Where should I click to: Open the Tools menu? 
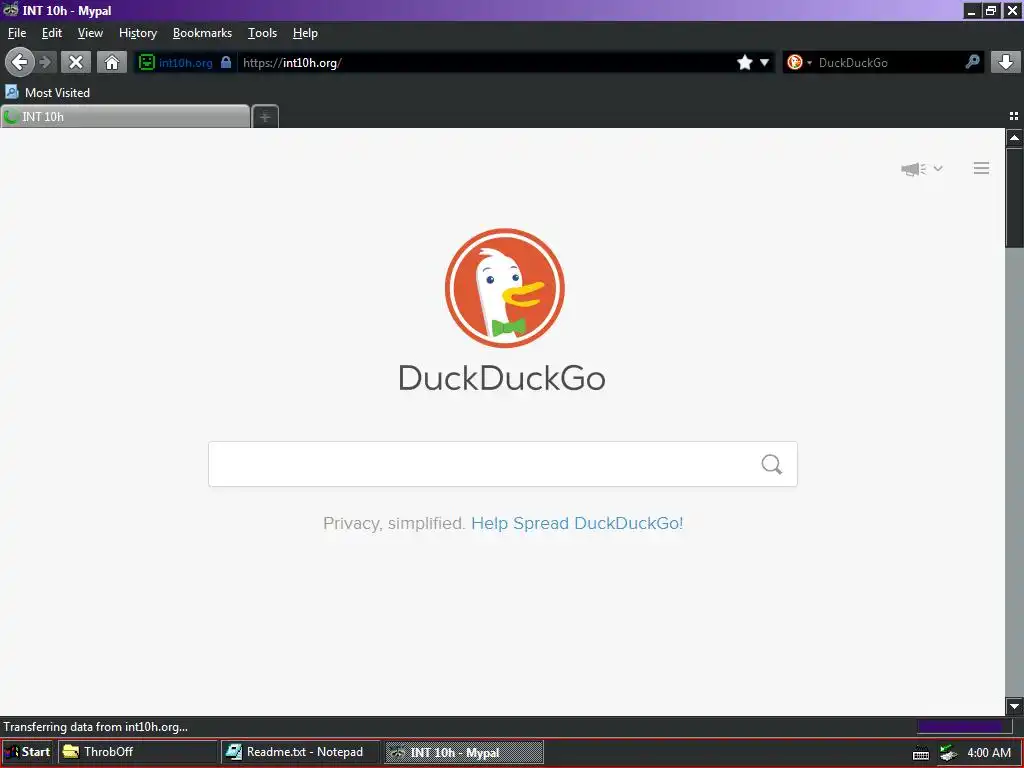pos(262,33)
